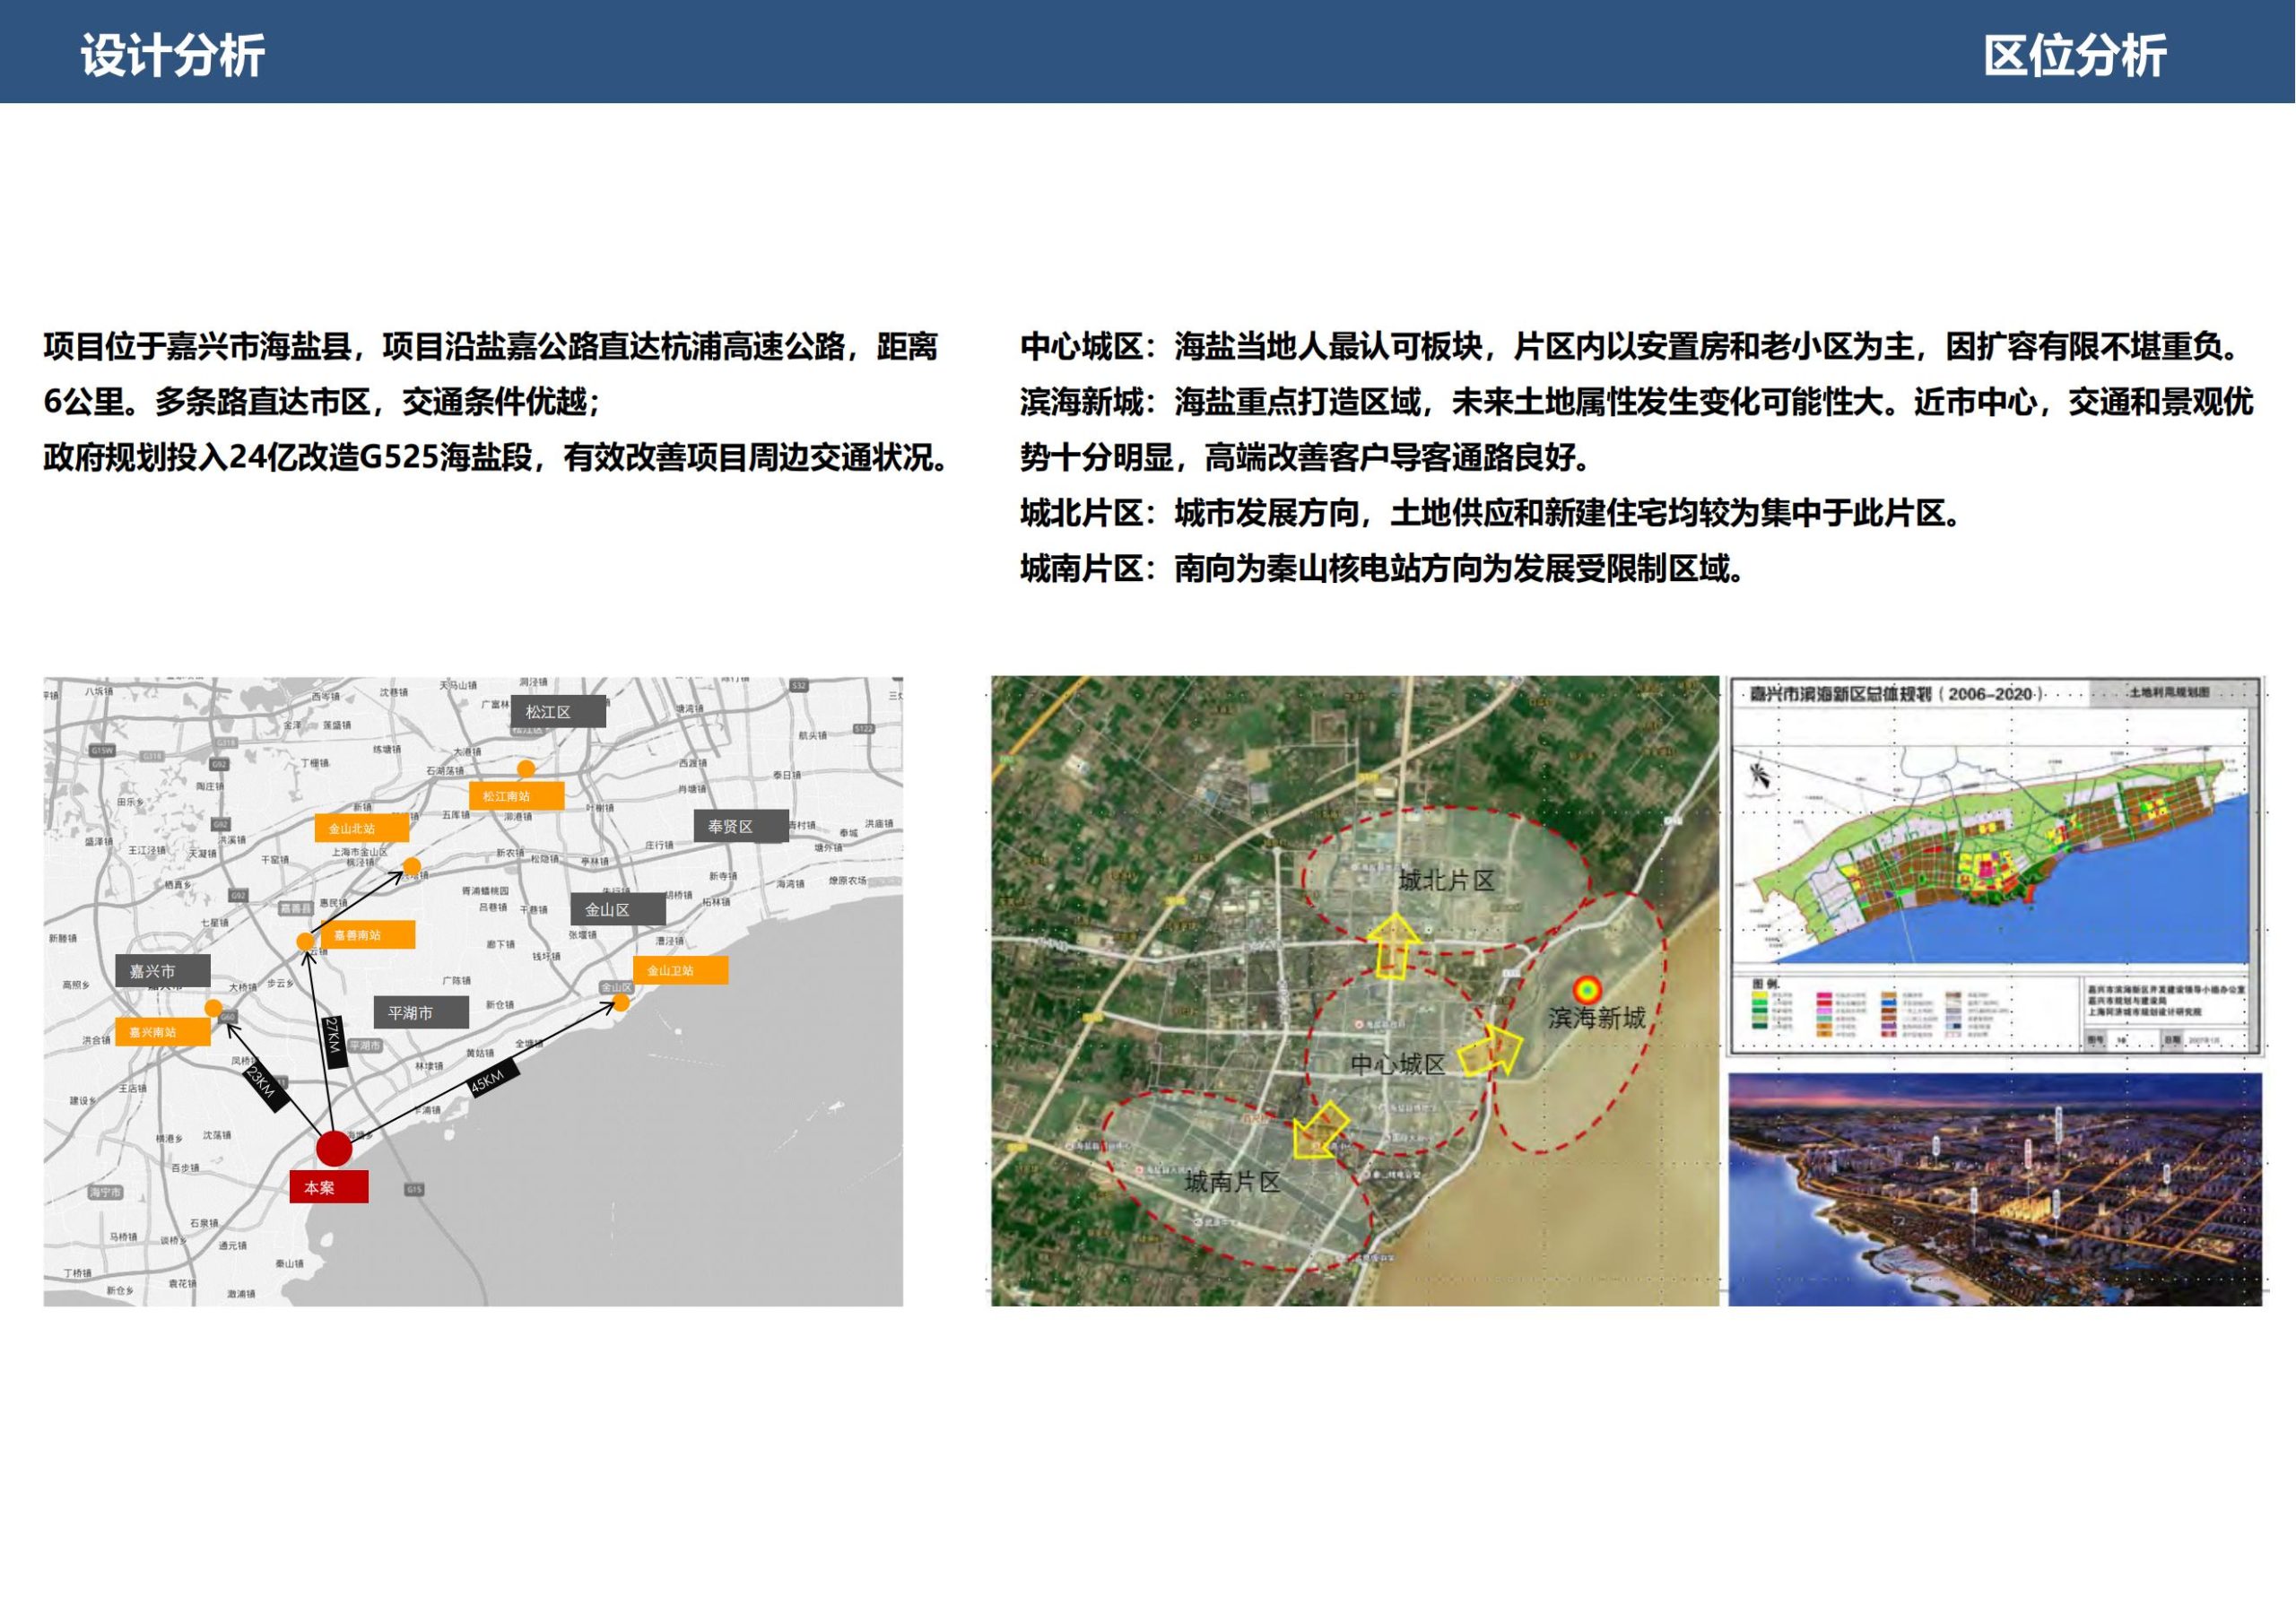Image resolution: width=2296 pixels, height=1623 pixels.
Task: Click 秦山镇 town name on map
Action: pyautogui.click(x=290, y=1264)
